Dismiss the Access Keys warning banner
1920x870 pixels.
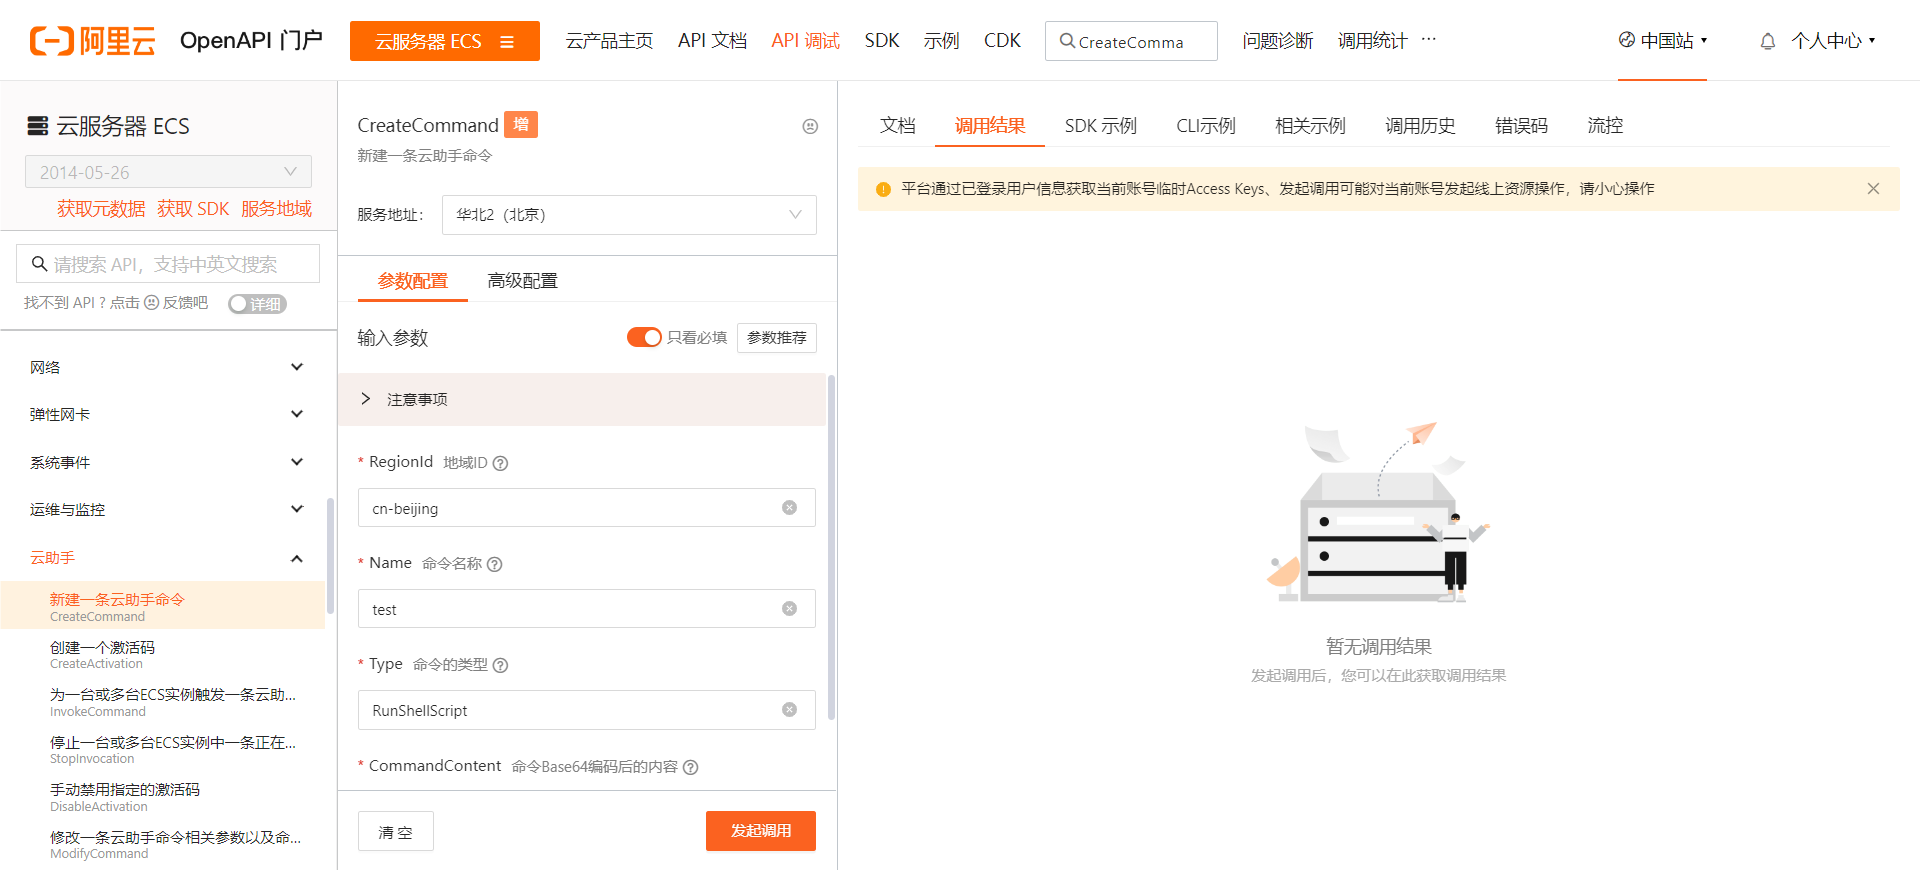coord(1873,189)
